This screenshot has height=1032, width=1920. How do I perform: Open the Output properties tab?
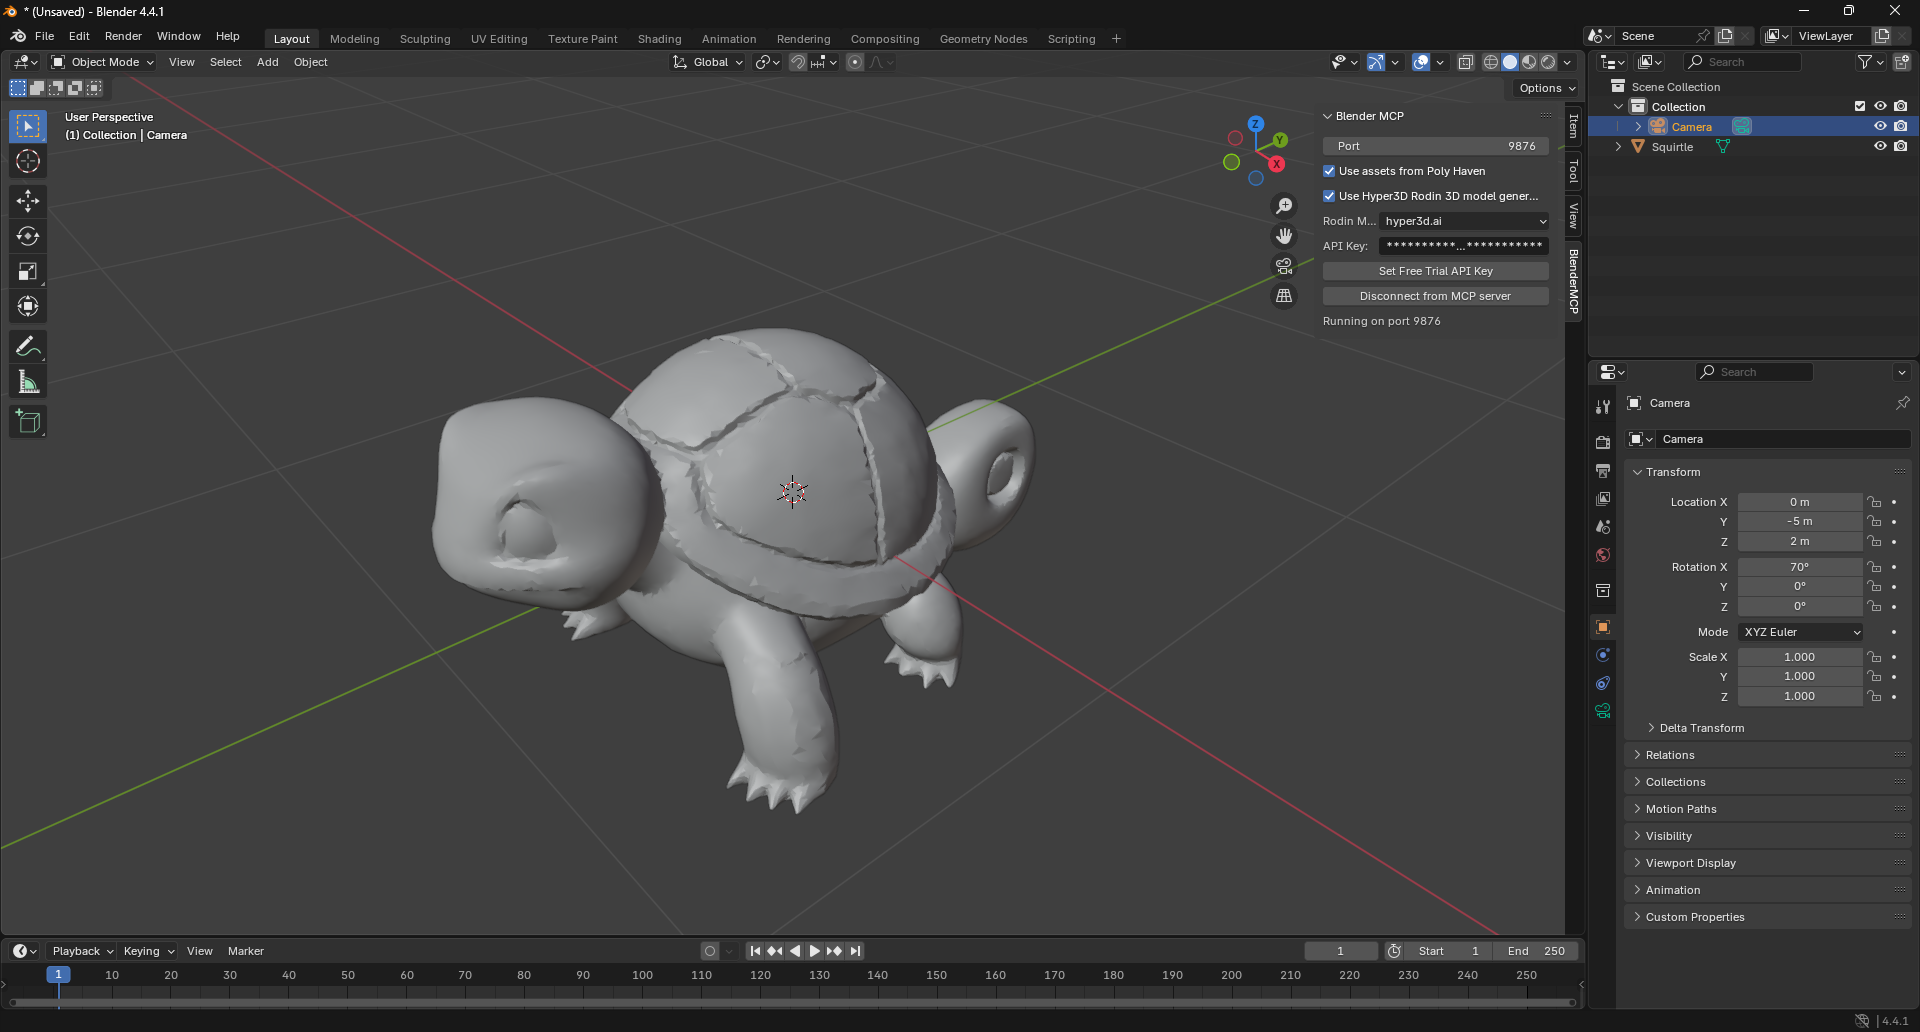(1603, 470)
